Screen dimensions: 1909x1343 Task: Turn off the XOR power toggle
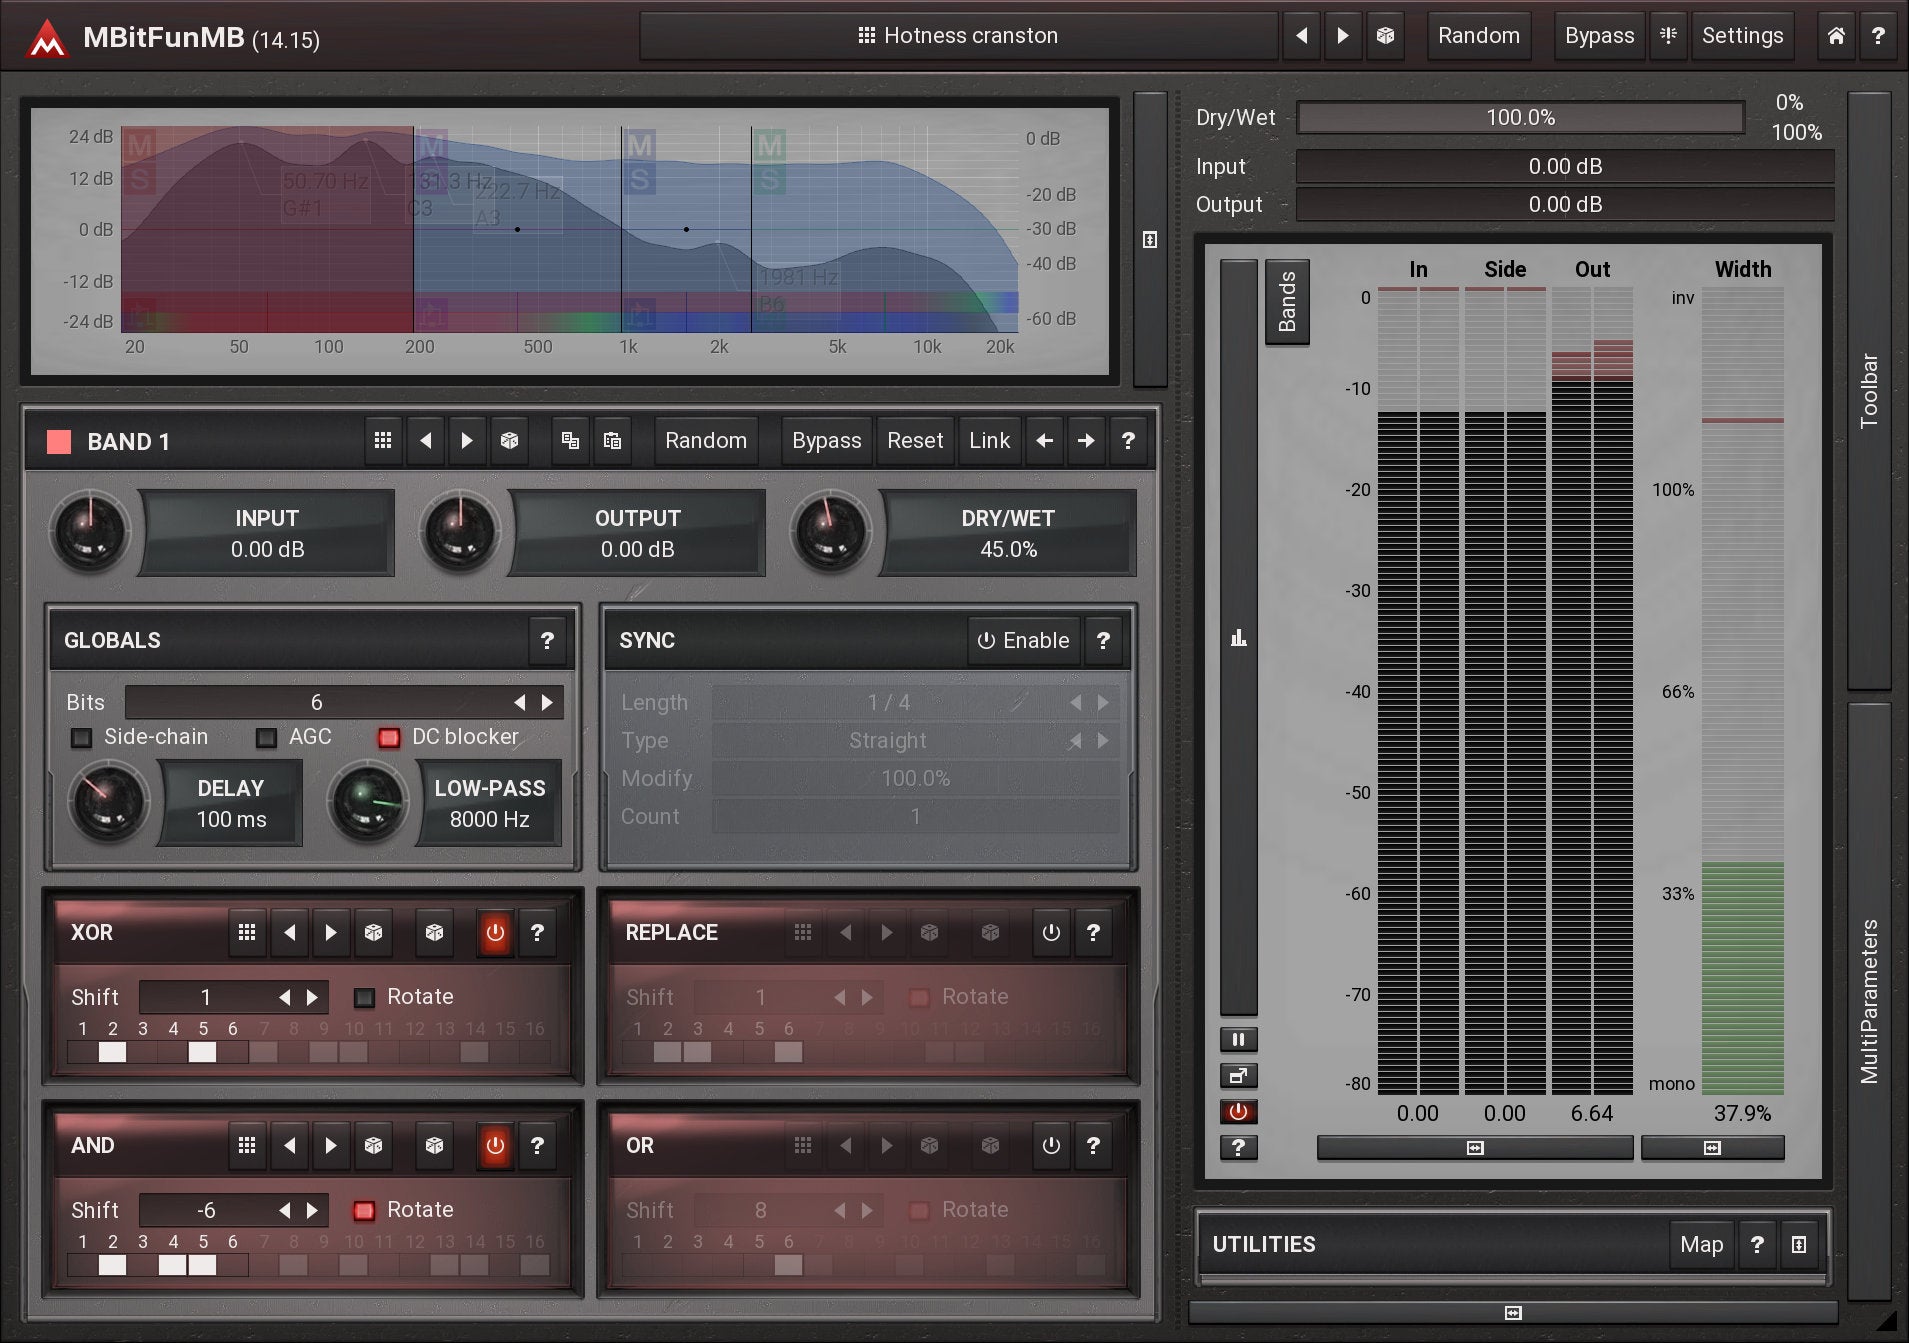coord(495,932)
